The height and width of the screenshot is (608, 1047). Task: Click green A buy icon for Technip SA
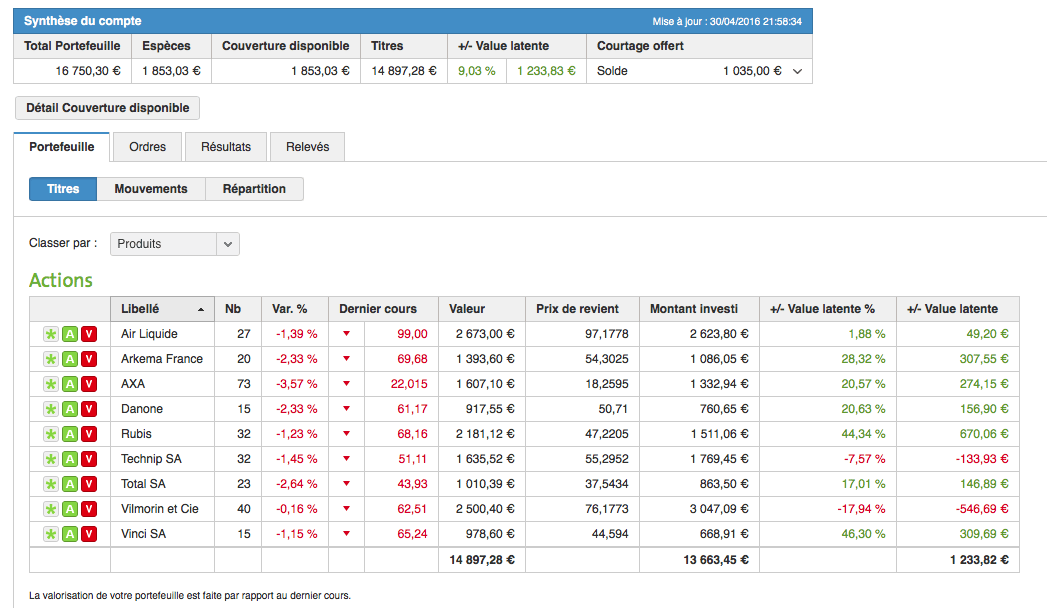pyautogui.click(x=70, y=459)
